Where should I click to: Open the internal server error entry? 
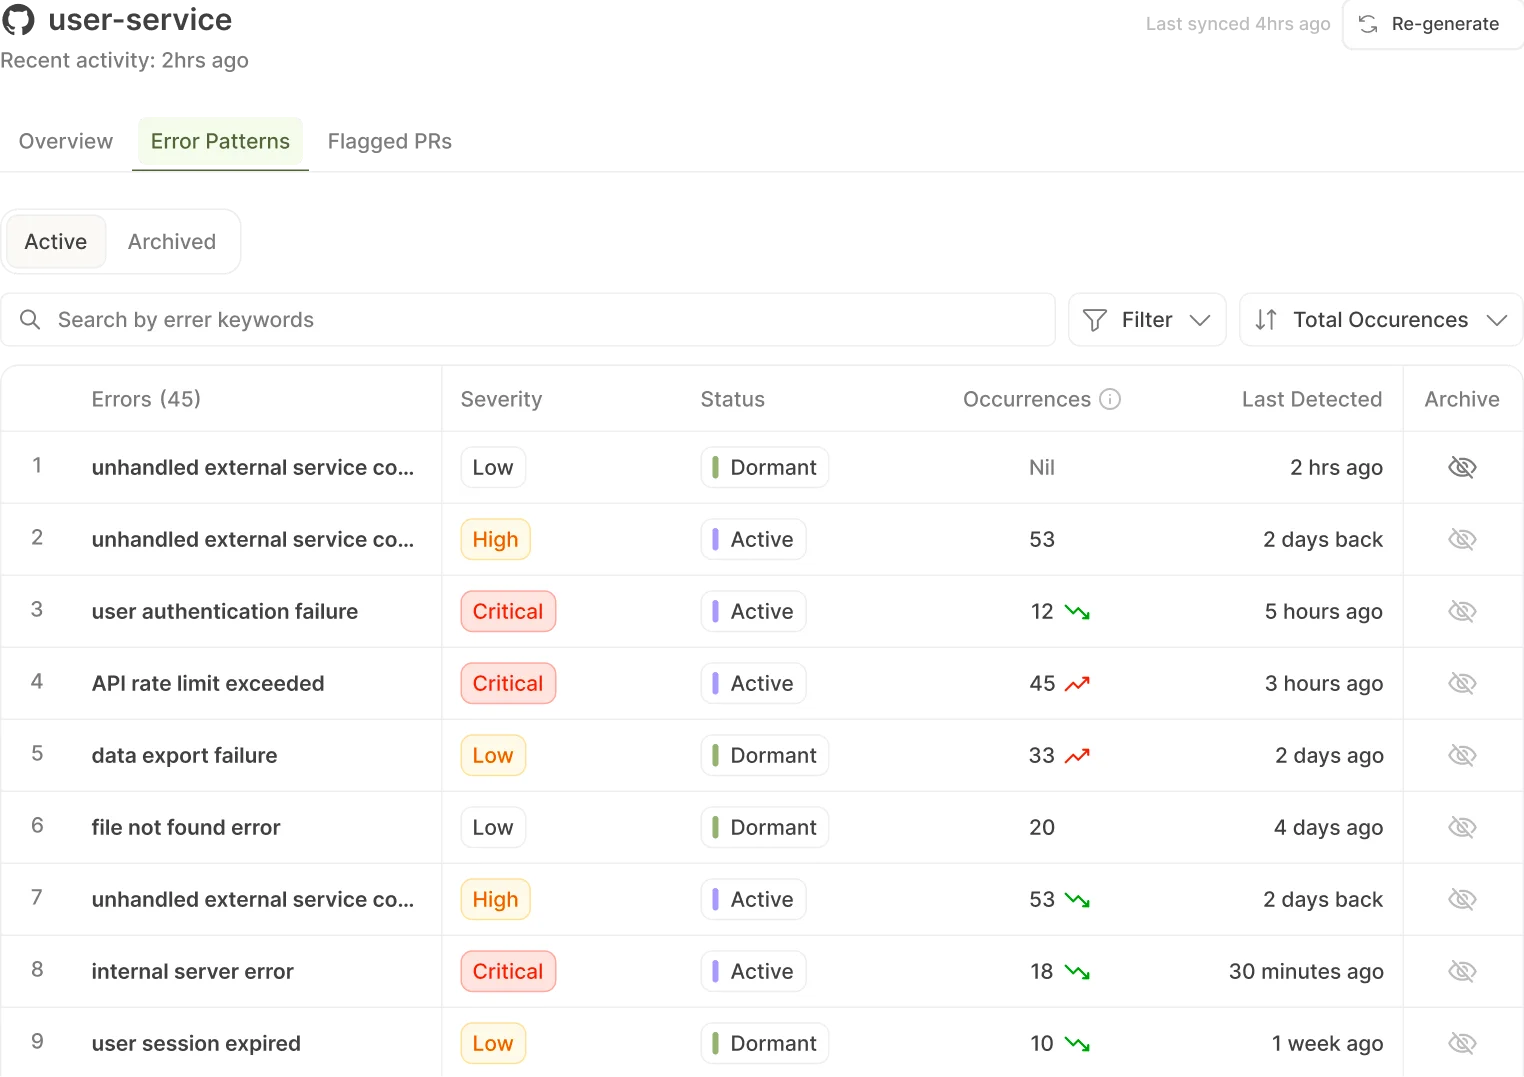(x=192, y=971)
